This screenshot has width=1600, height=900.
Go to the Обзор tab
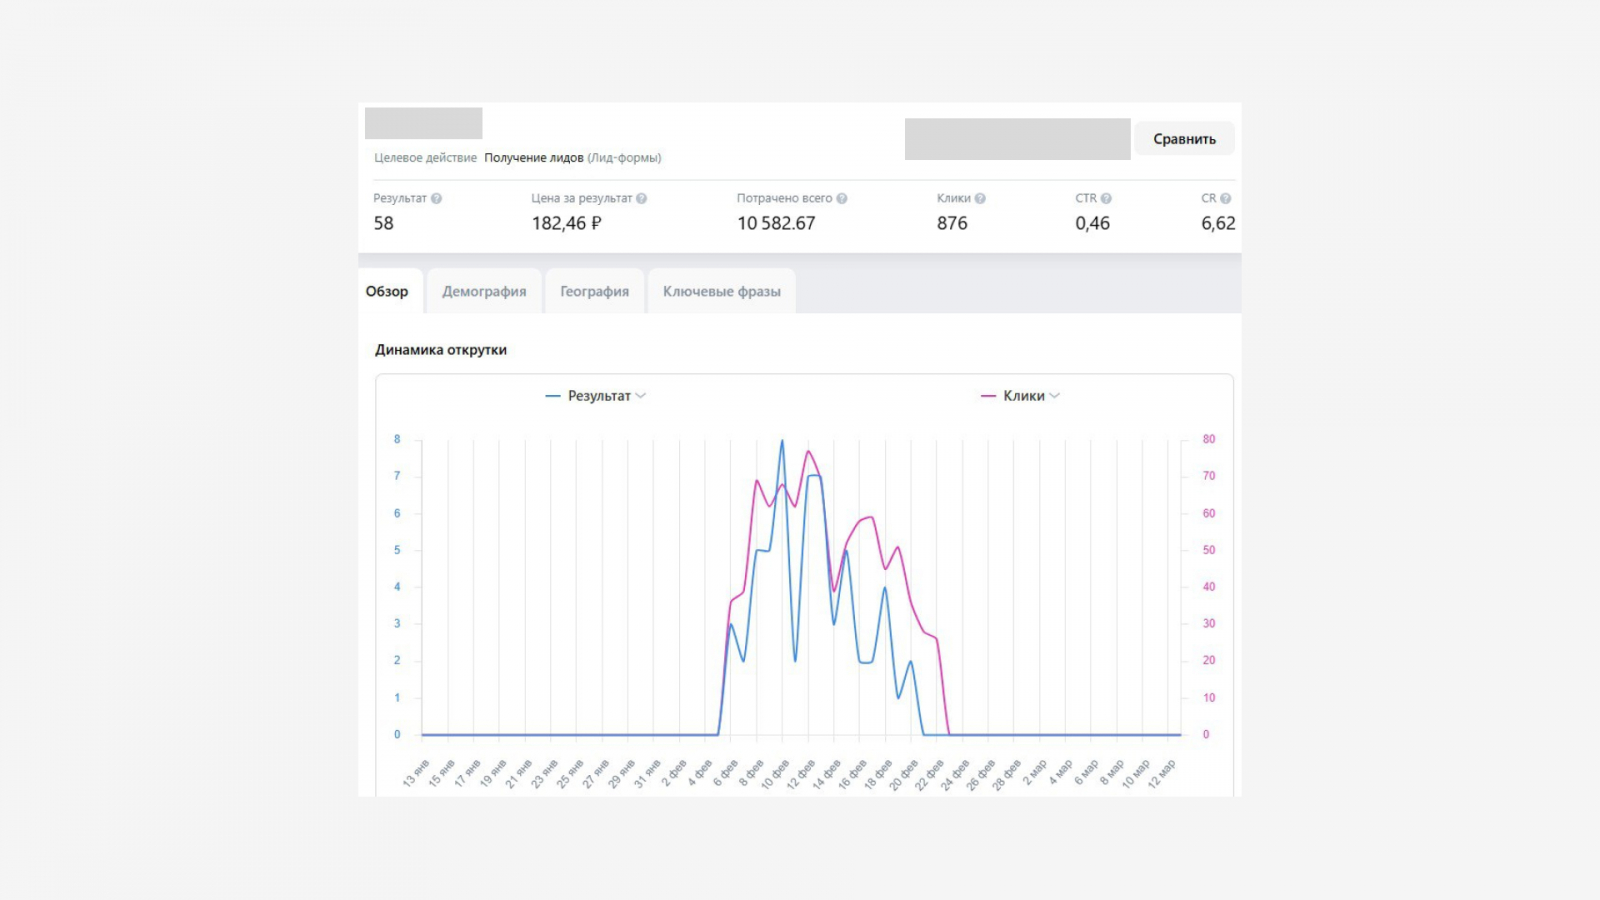387,292
